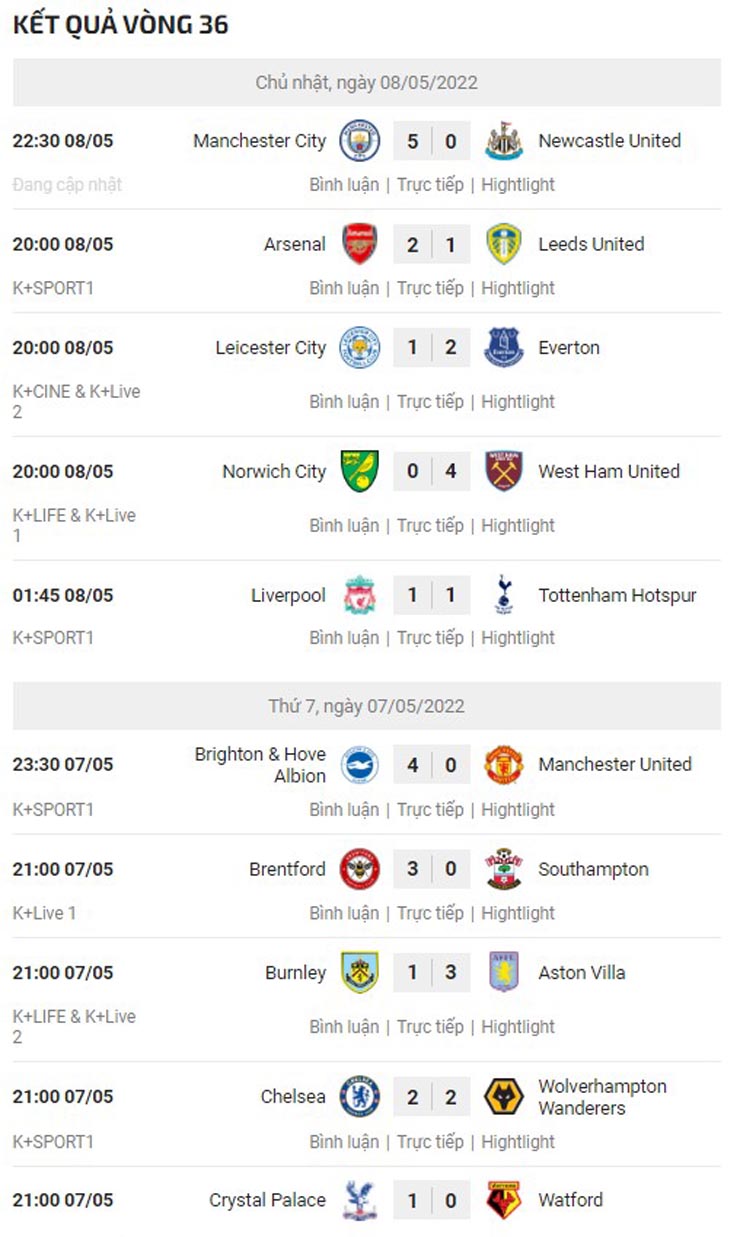Open Hightlight for Liverpool vs Tottenham
Viewport: 740px width, 1237px height.
point(518,638)
